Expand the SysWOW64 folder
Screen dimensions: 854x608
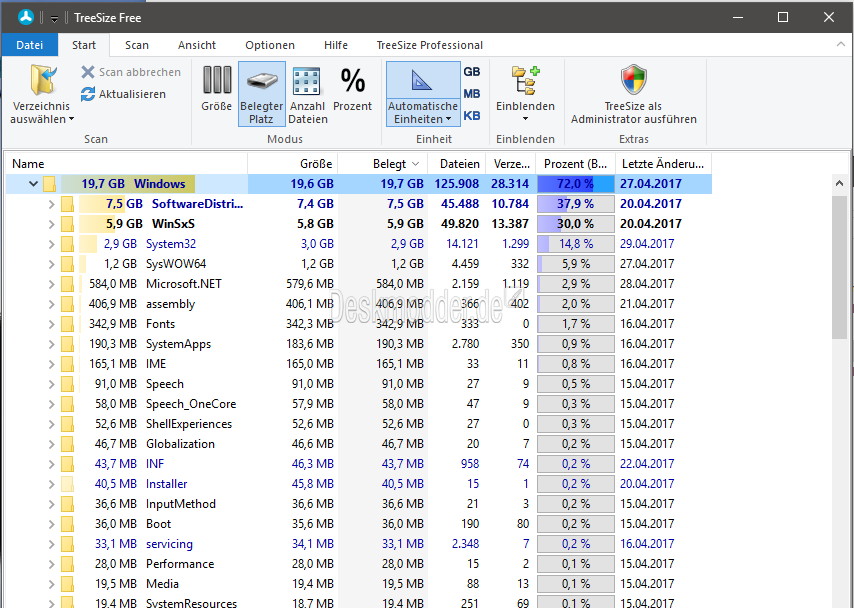point(51,264)
